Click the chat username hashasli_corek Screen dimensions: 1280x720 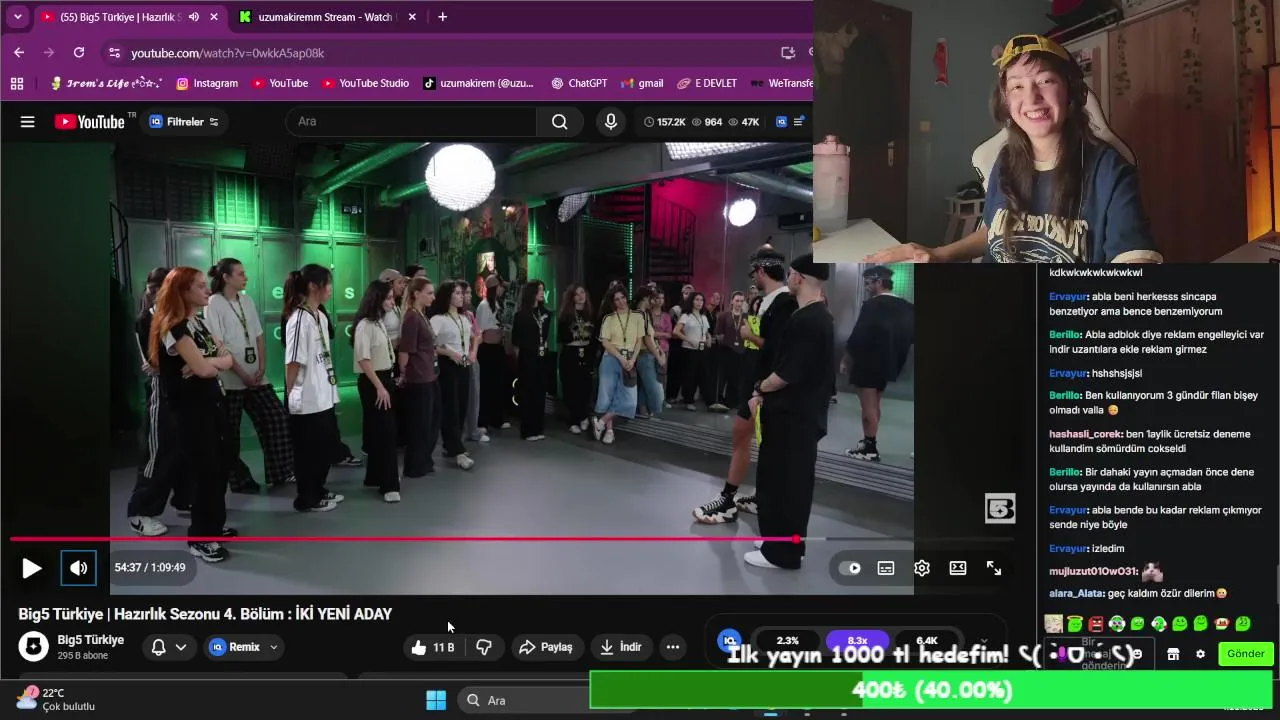point(1085,434)
